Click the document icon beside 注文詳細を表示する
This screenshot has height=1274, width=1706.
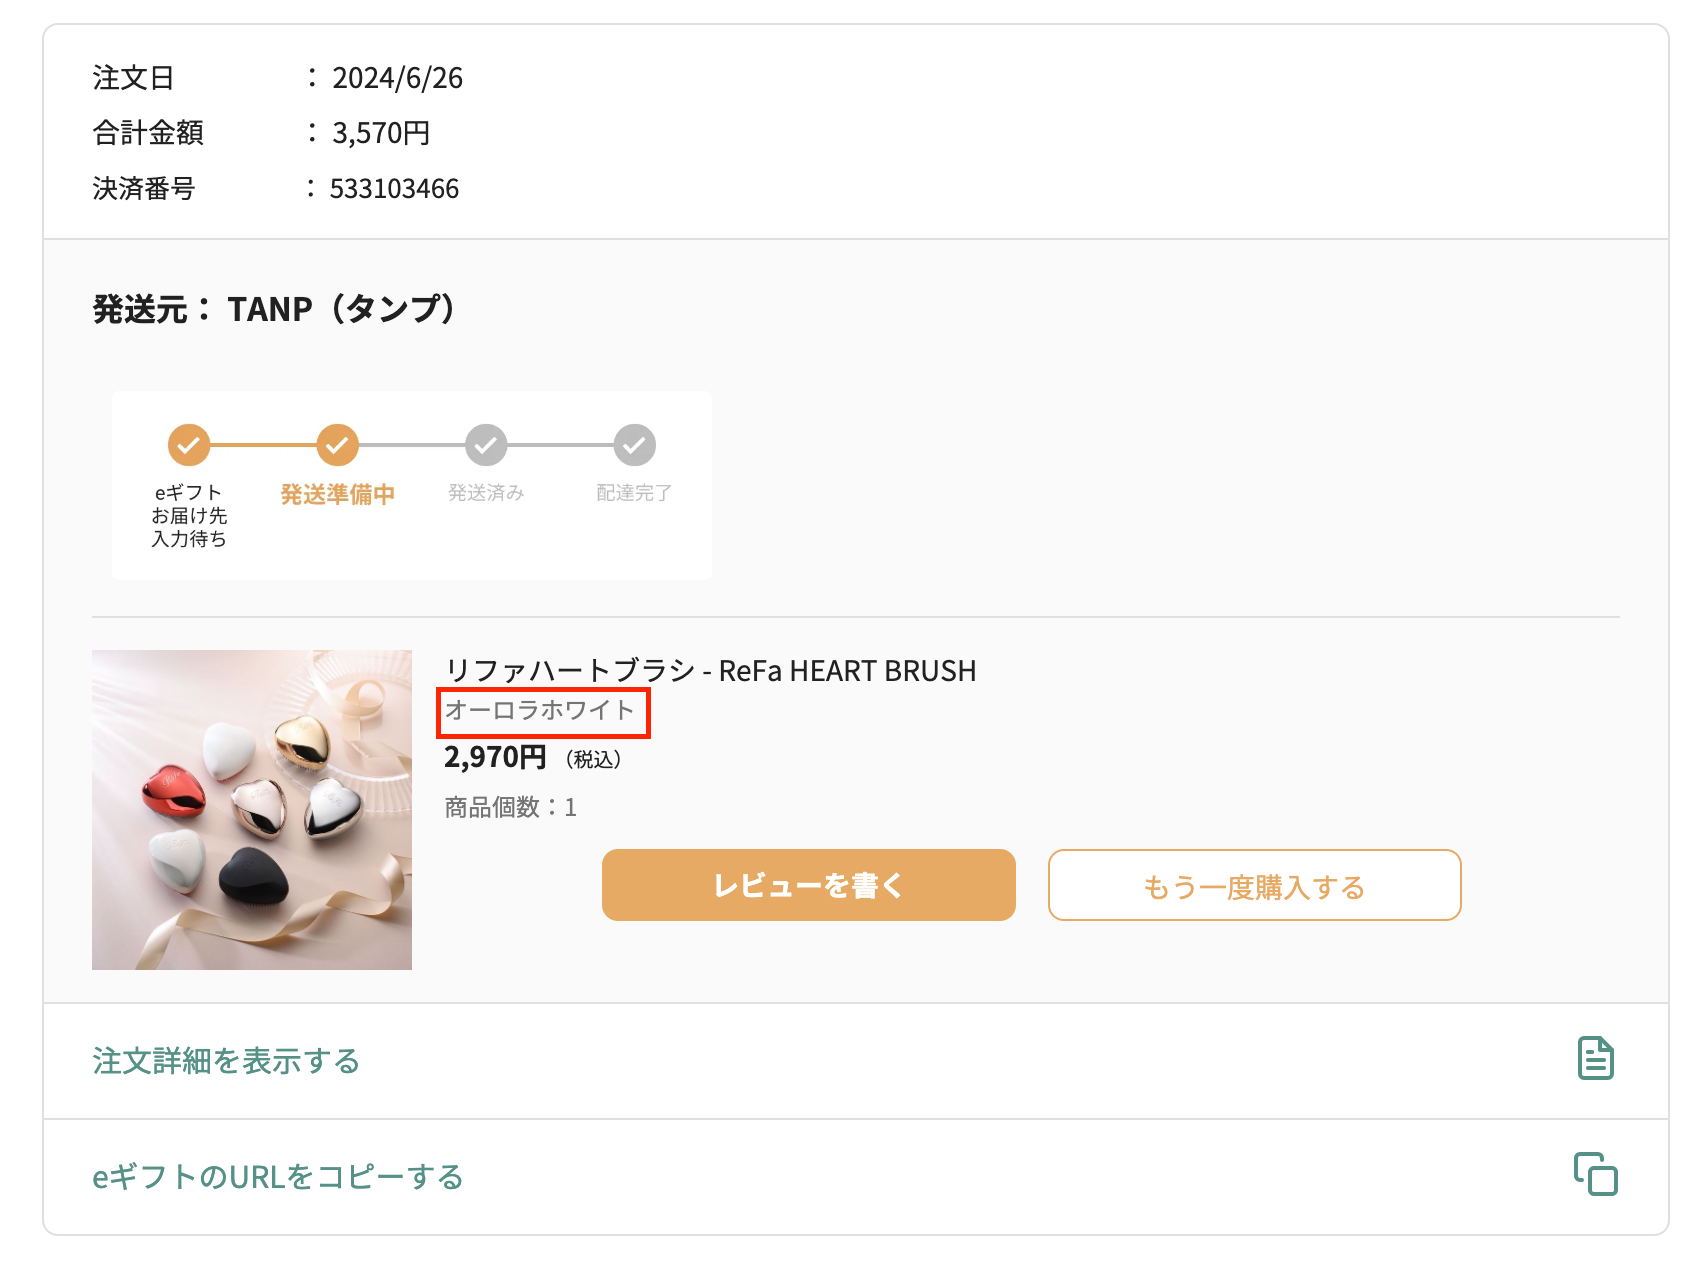tap(1594, 1058)
